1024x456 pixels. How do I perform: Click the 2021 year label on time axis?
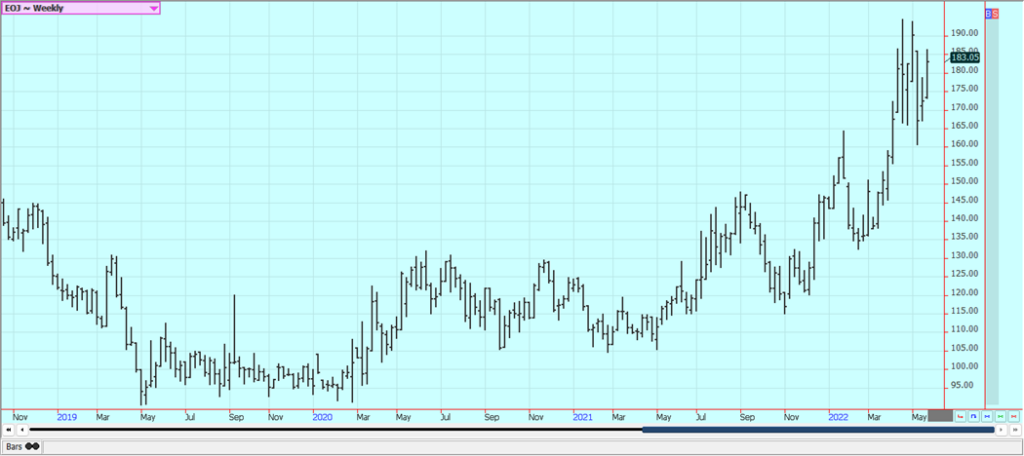pos(582,416)
